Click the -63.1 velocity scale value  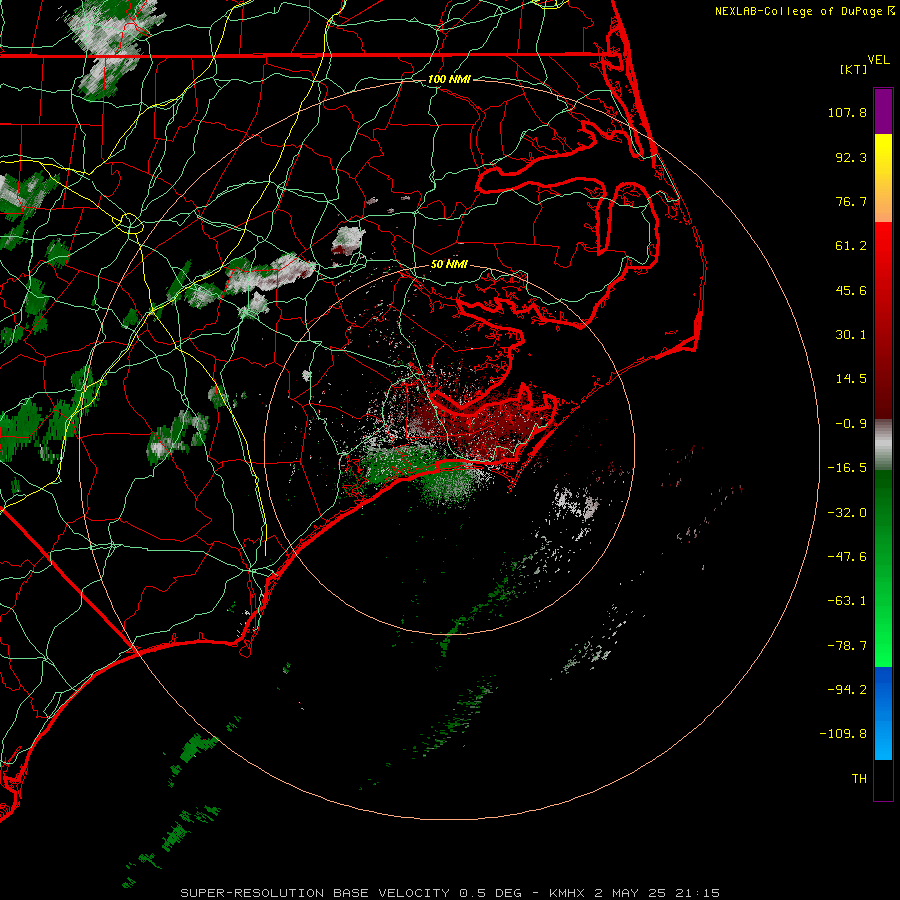(847, 601)
